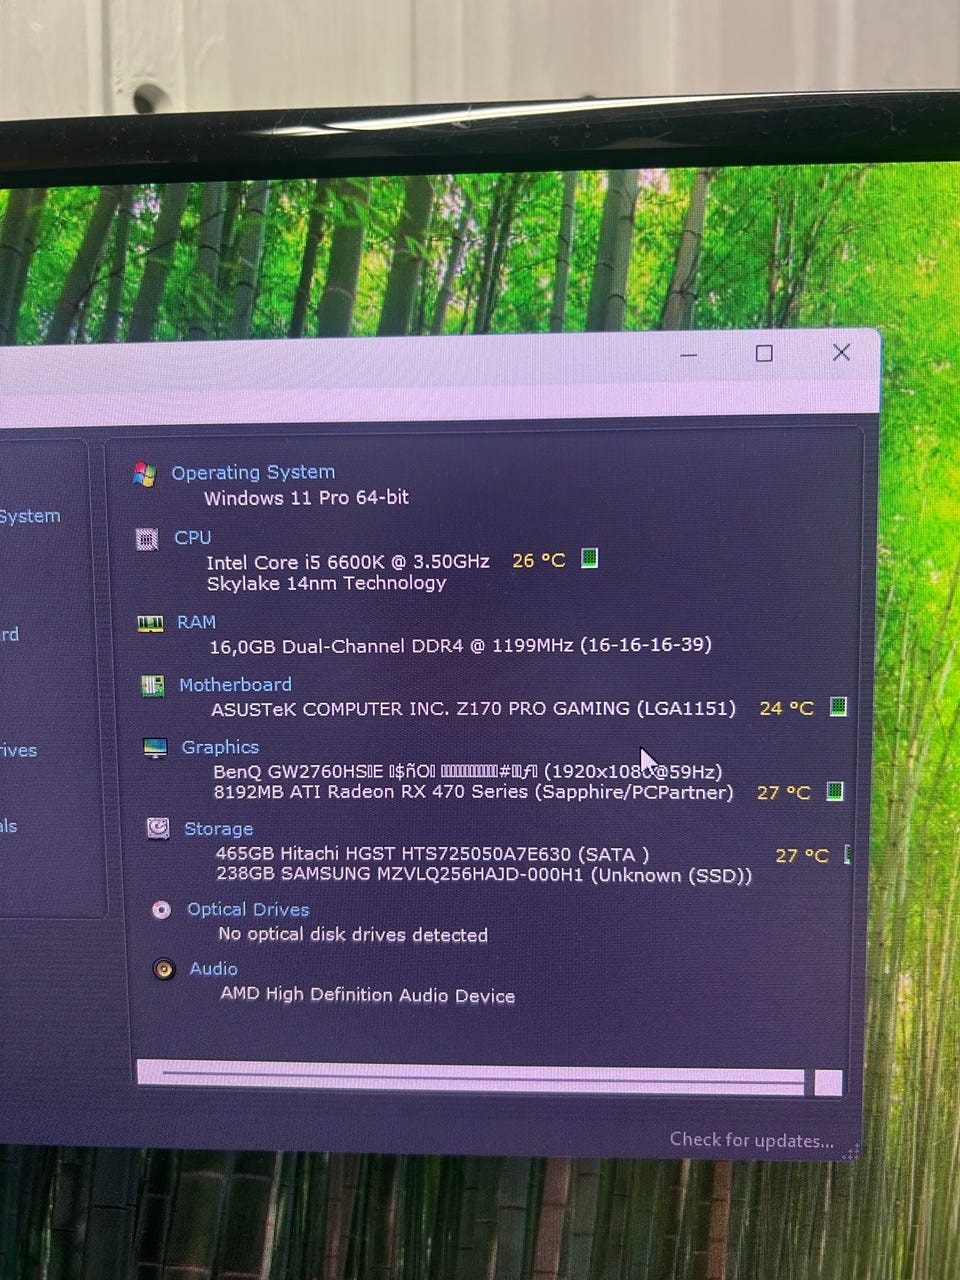Click the green temperature icon beside motherboard 24 °C
The width and height of the screenshot is (960, 1280).
[838, 707]
